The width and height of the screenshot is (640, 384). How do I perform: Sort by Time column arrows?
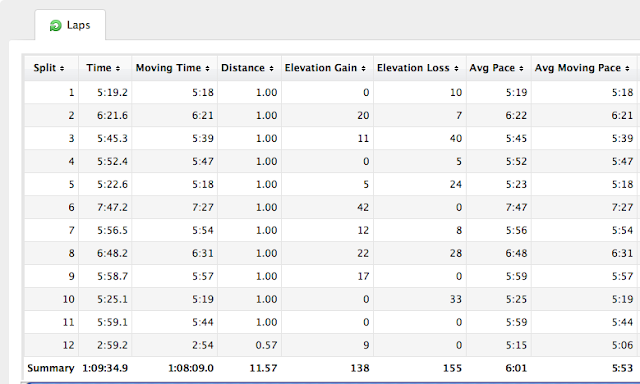tap(118, 69)
